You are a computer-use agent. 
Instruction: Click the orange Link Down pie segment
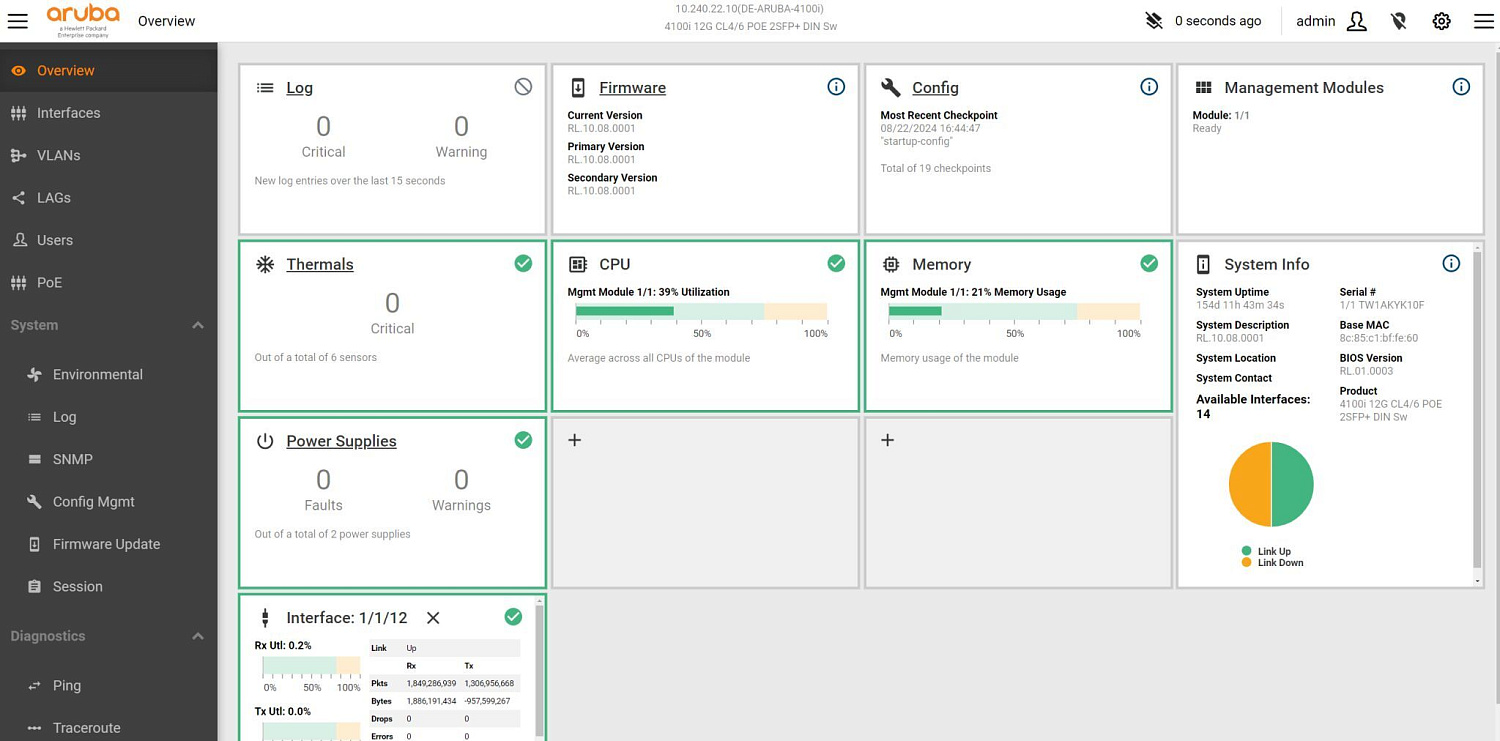pyautogui.click(x=1249, y=485)
